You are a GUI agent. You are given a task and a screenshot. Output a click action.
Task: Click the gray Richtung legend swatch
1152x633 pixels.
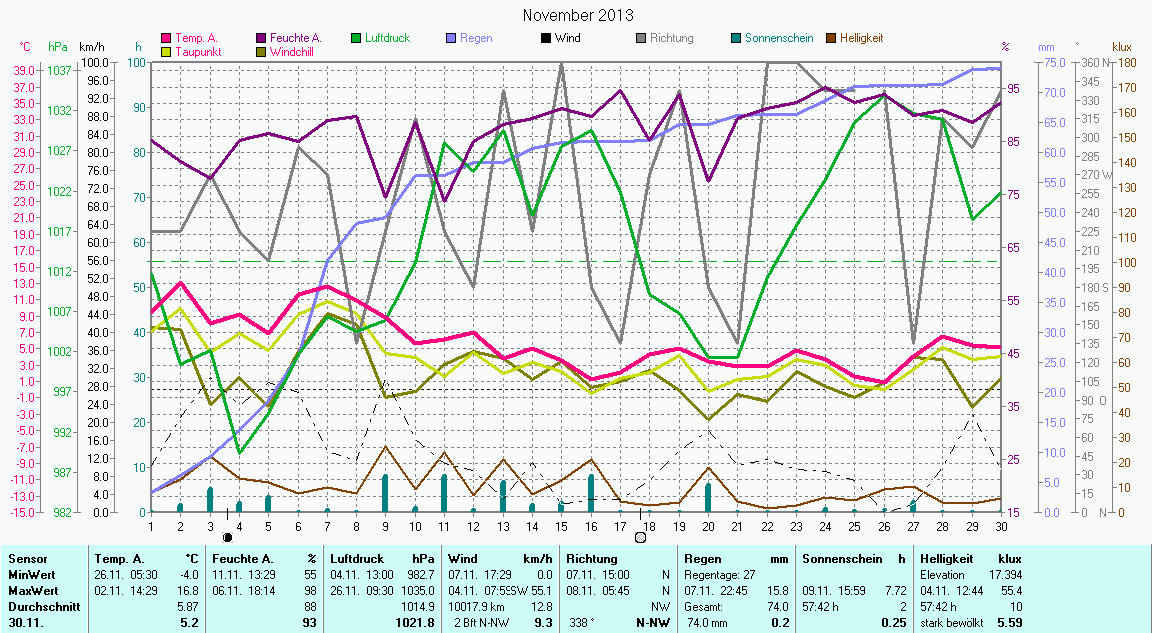(x=640, y=38)
